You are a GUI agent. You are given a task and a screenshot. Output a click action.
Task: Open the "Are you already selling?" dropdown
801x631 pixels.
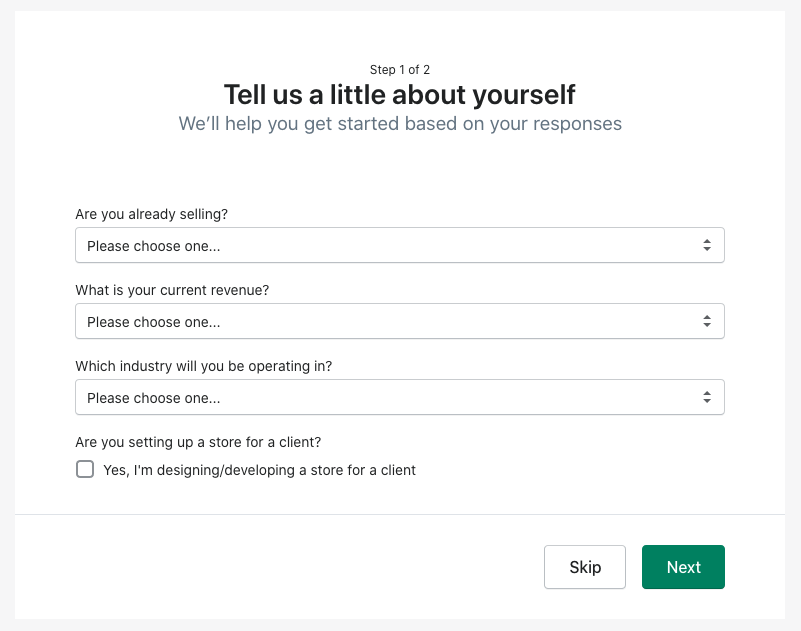(x=399, y=245)
